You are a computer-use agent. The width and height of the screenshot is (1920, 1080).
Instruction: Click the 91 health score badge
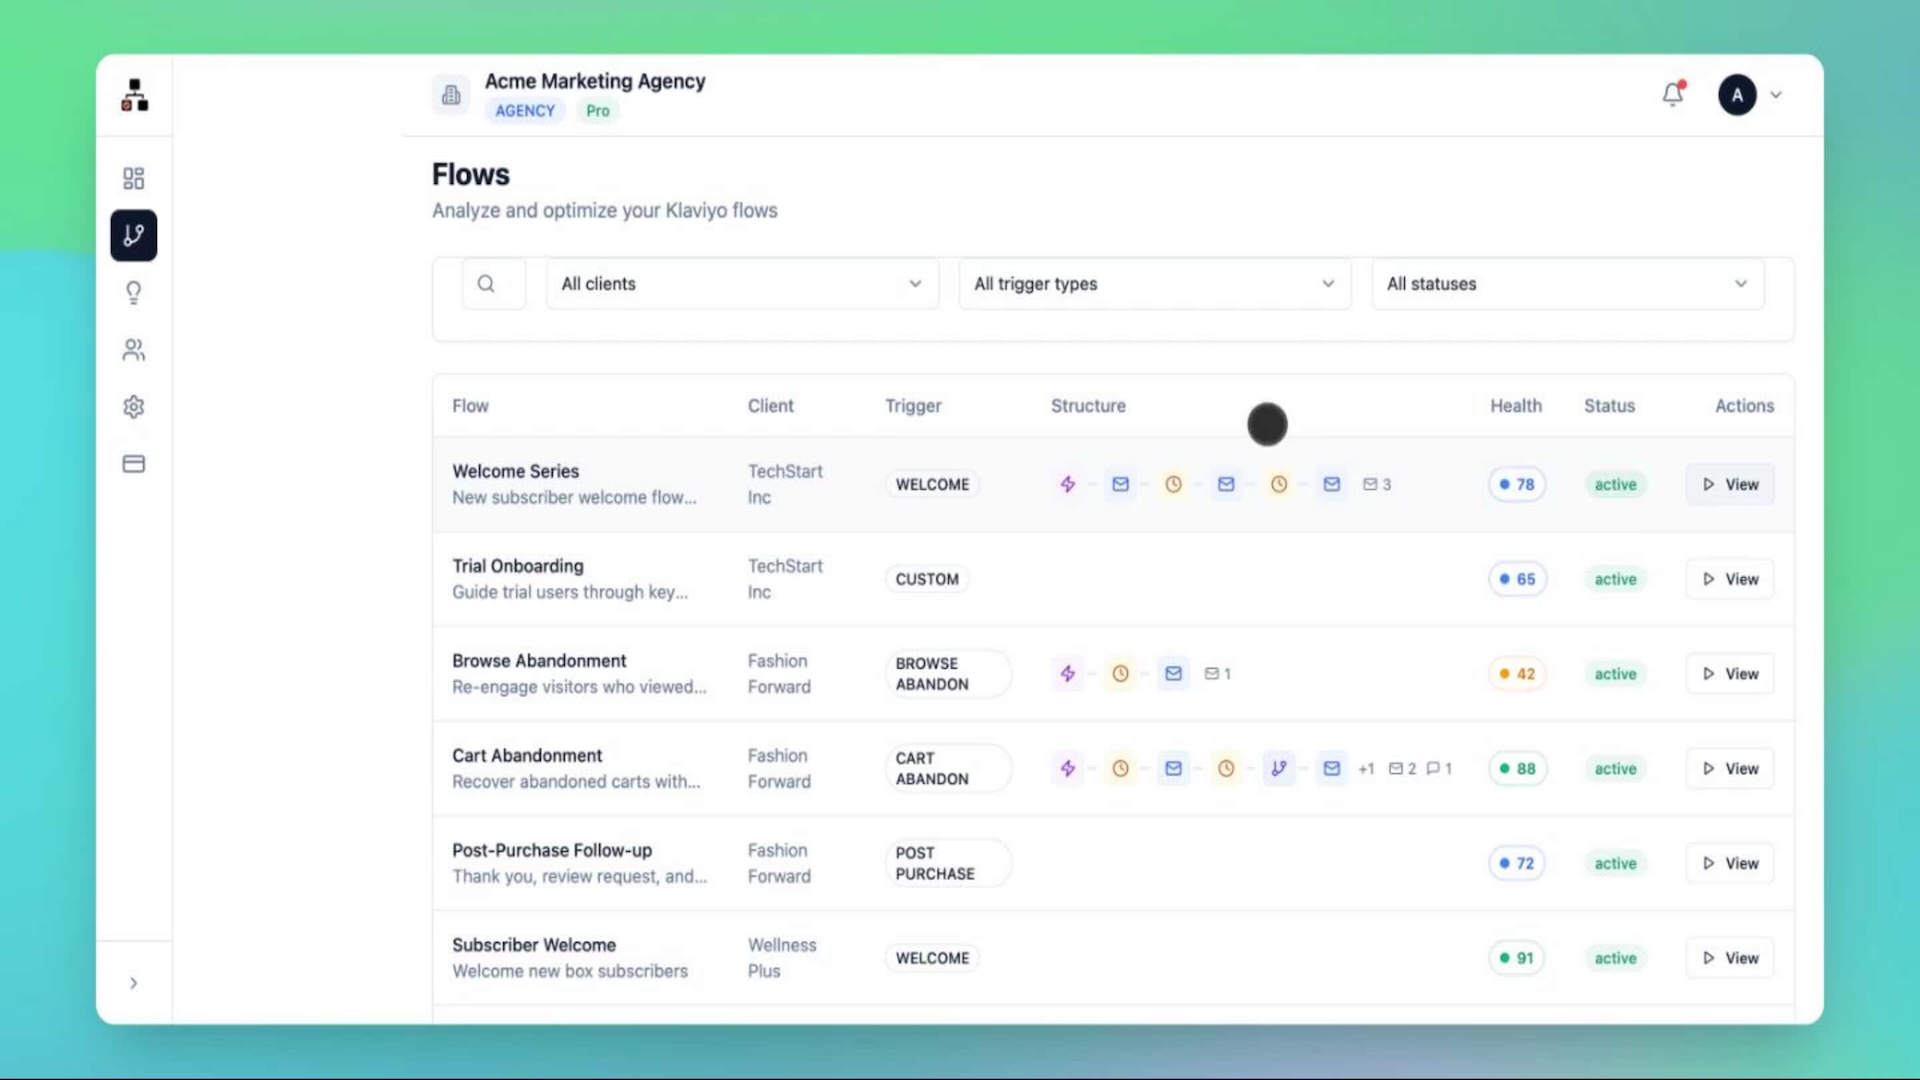click(x=1516, y=958)
